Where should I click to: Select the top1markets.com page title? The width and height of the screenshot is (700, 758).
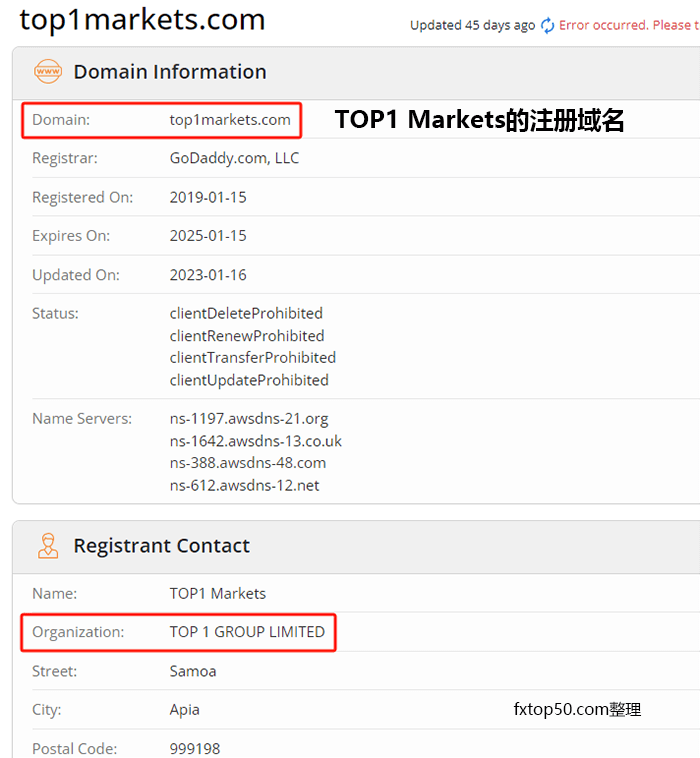click(x=142, y=20)
